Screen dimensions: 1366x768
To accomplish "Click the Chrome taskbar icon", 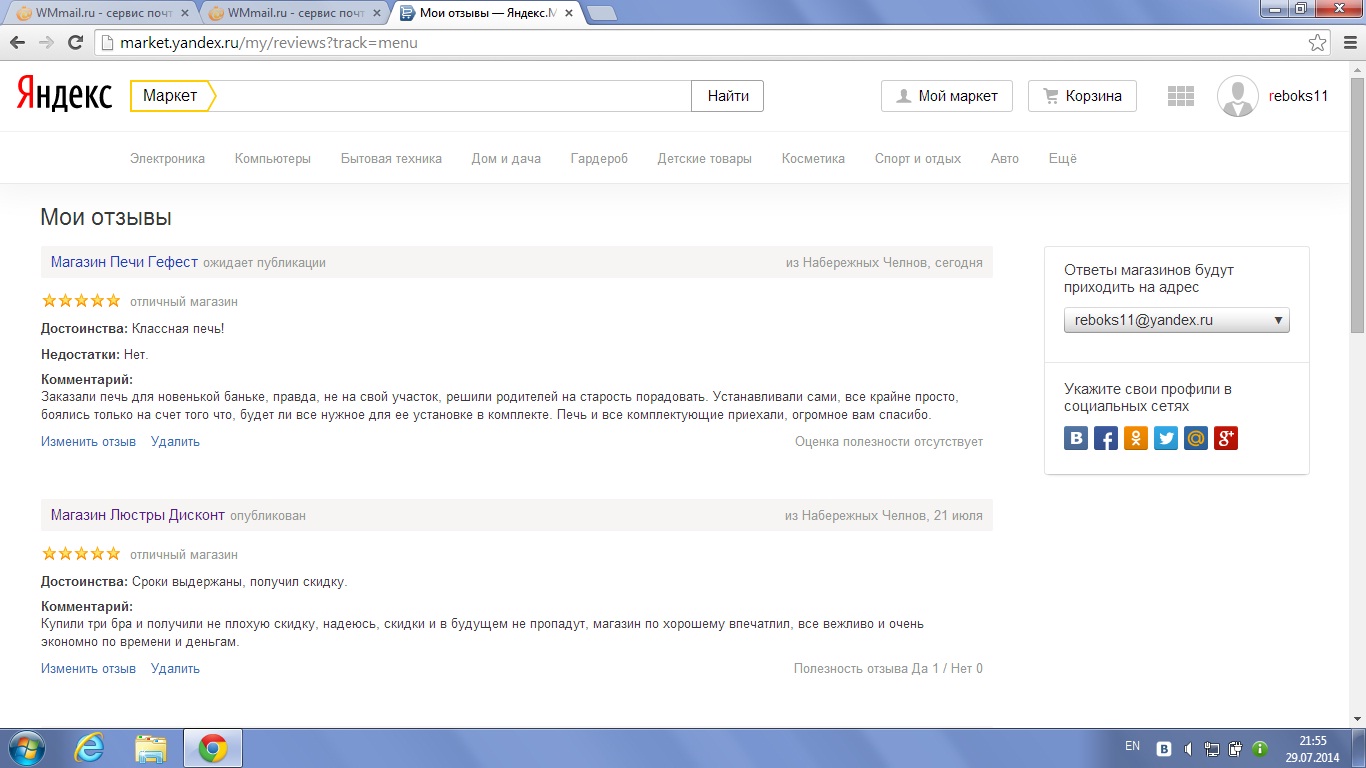I will click(x=212, y=748).
